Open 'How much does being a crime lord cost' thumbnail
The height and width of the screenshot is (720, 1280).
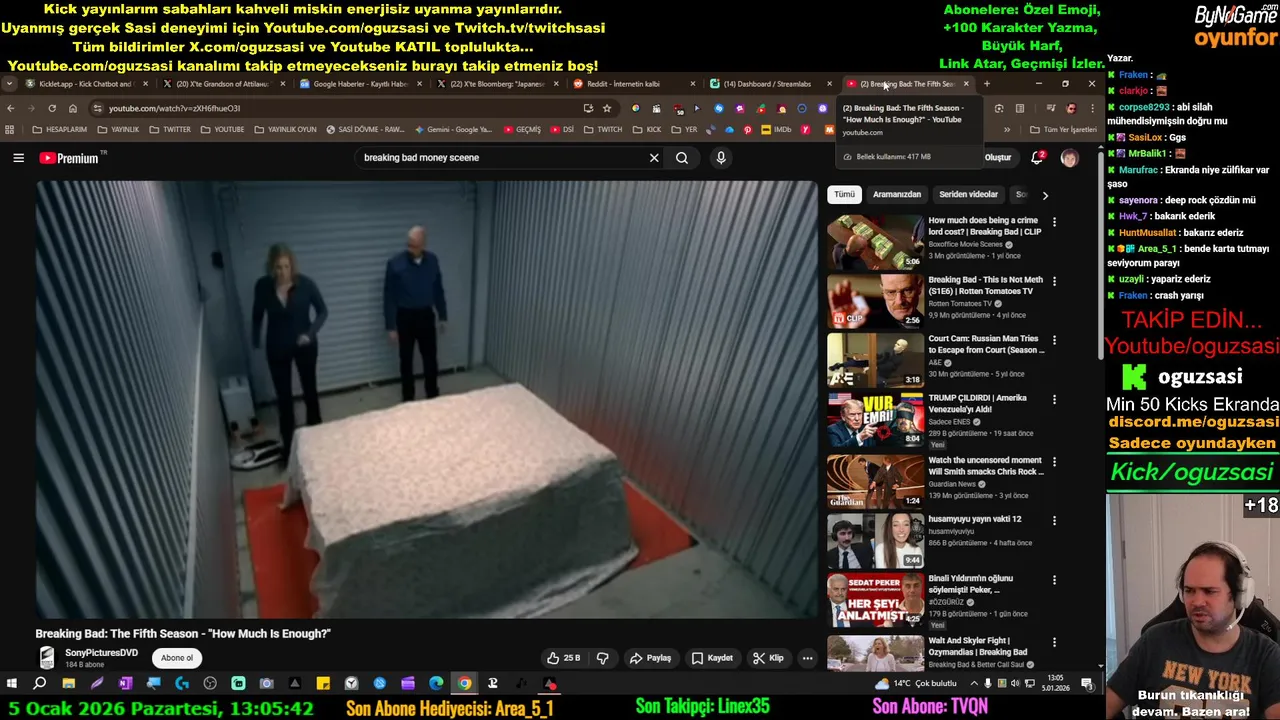click(875, 241)
